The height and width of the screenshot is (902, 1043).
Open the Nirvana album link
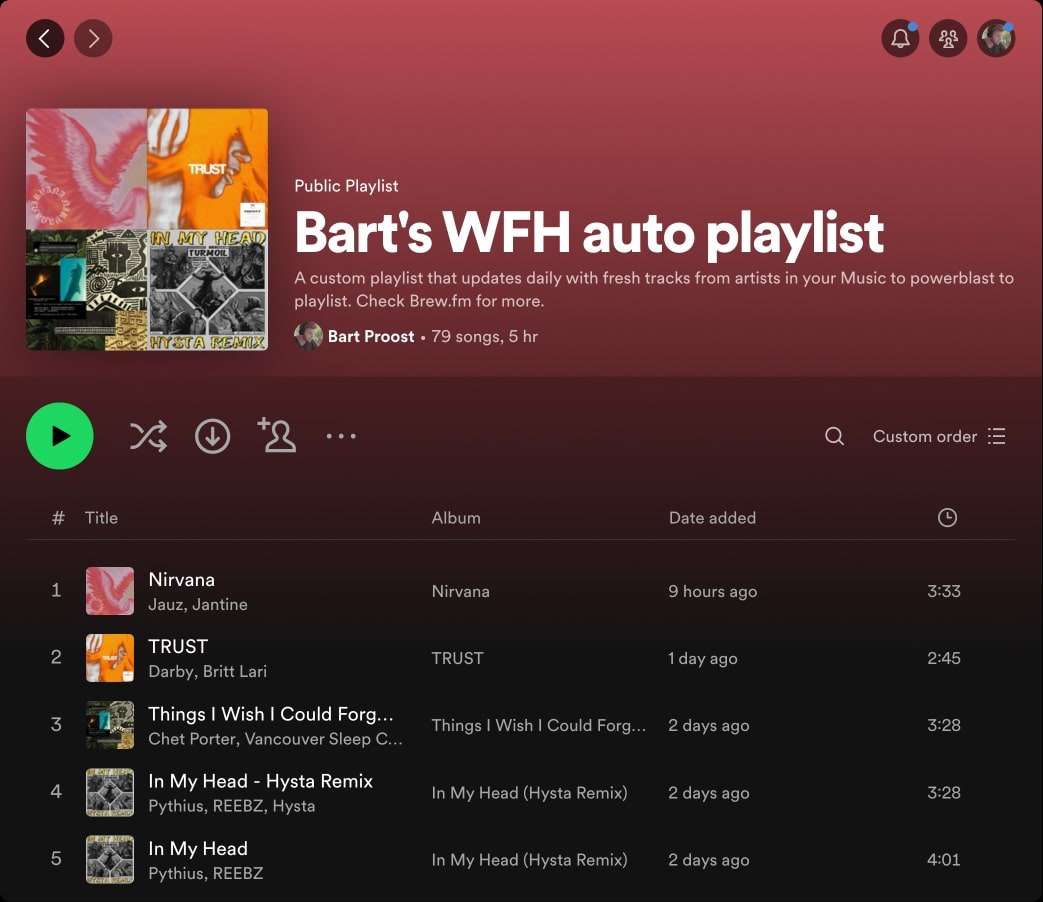pyautogui.click(x=460, y=591)
